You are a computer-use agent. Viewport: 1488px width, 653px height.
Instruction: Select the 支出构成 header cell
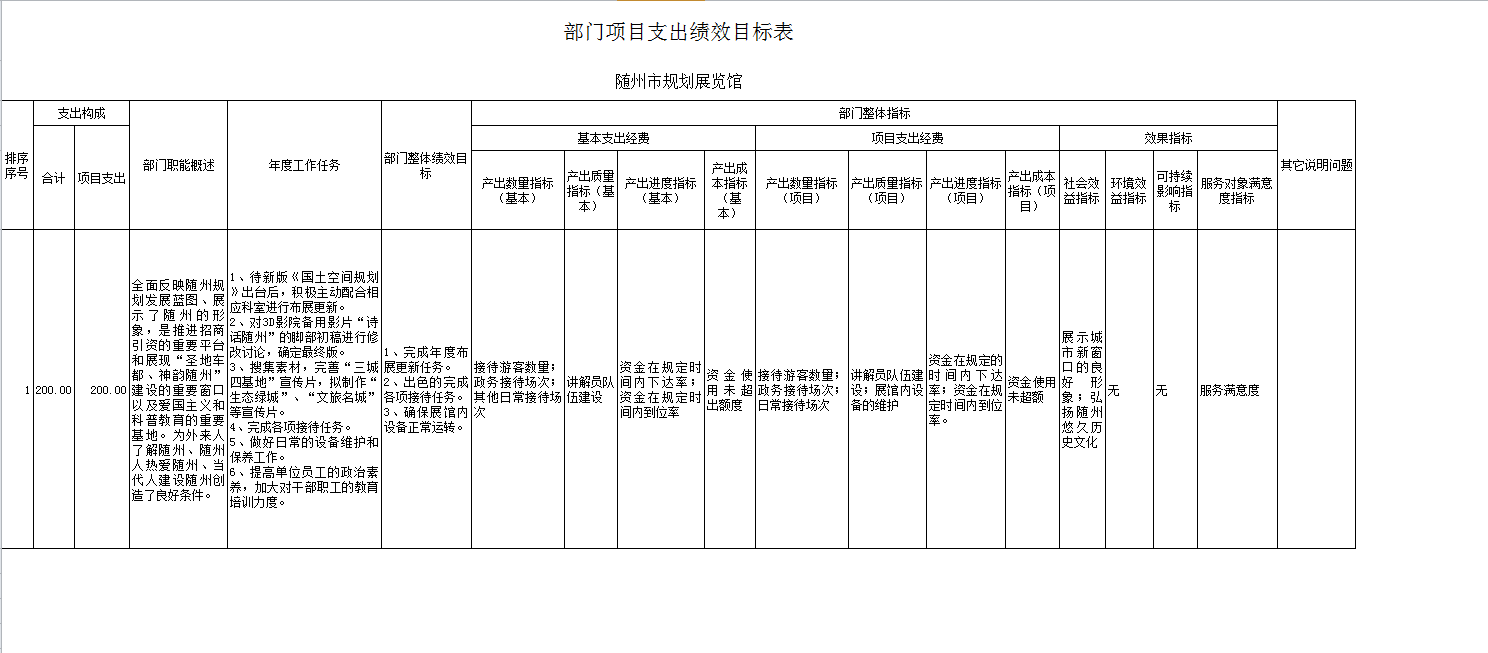coord(81,113)
